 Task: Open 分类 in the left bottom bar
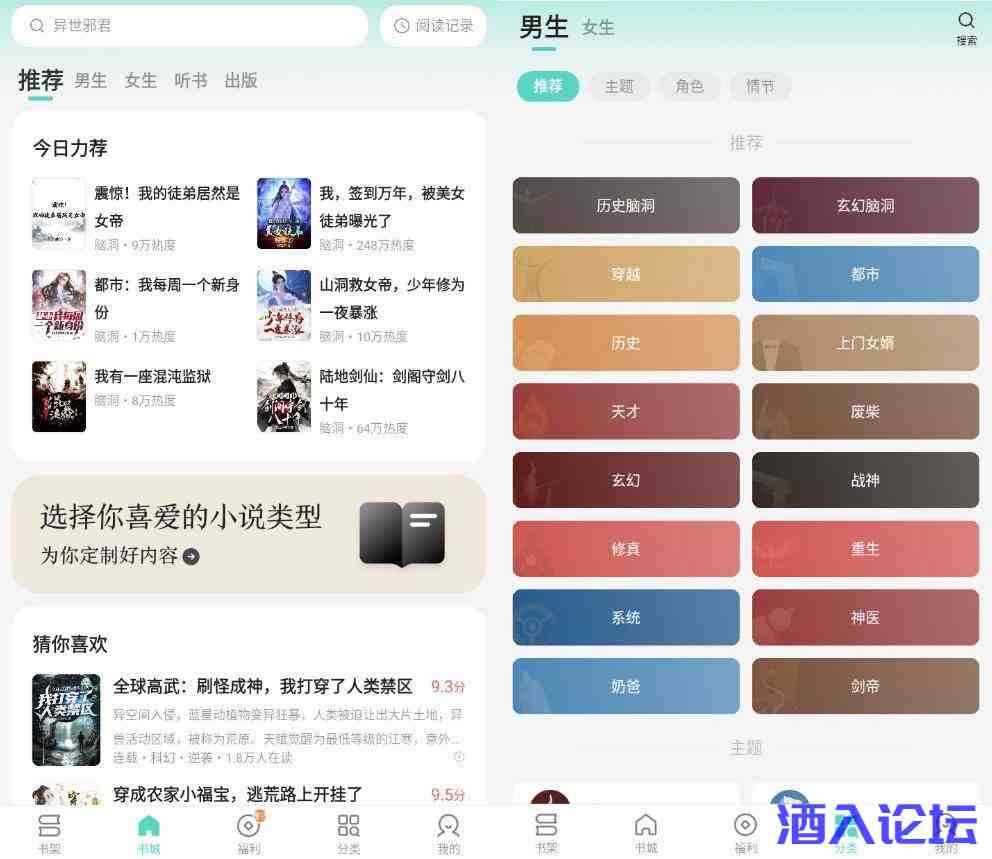click(x=348, y=832)
